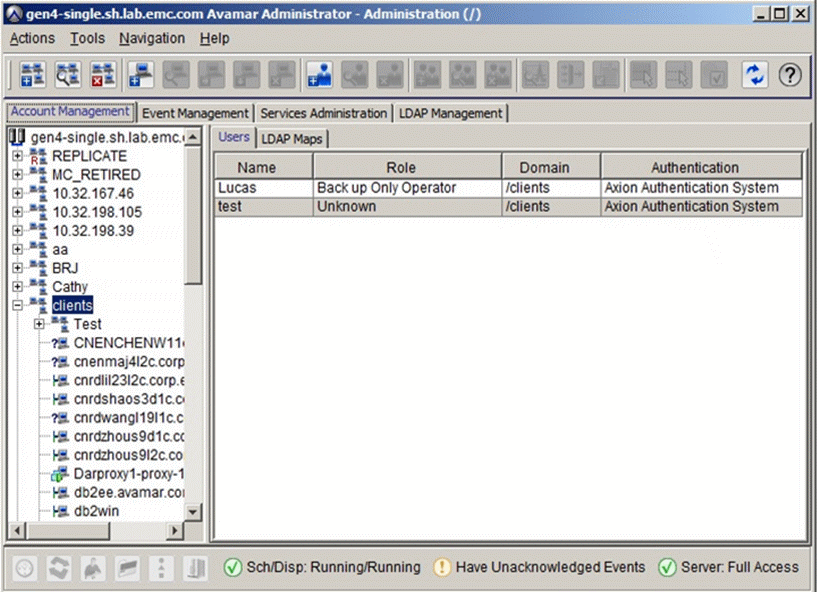Screen dimensions: 820x592
Task: Switch to the Event Management tab
Action: coord(194,114)
